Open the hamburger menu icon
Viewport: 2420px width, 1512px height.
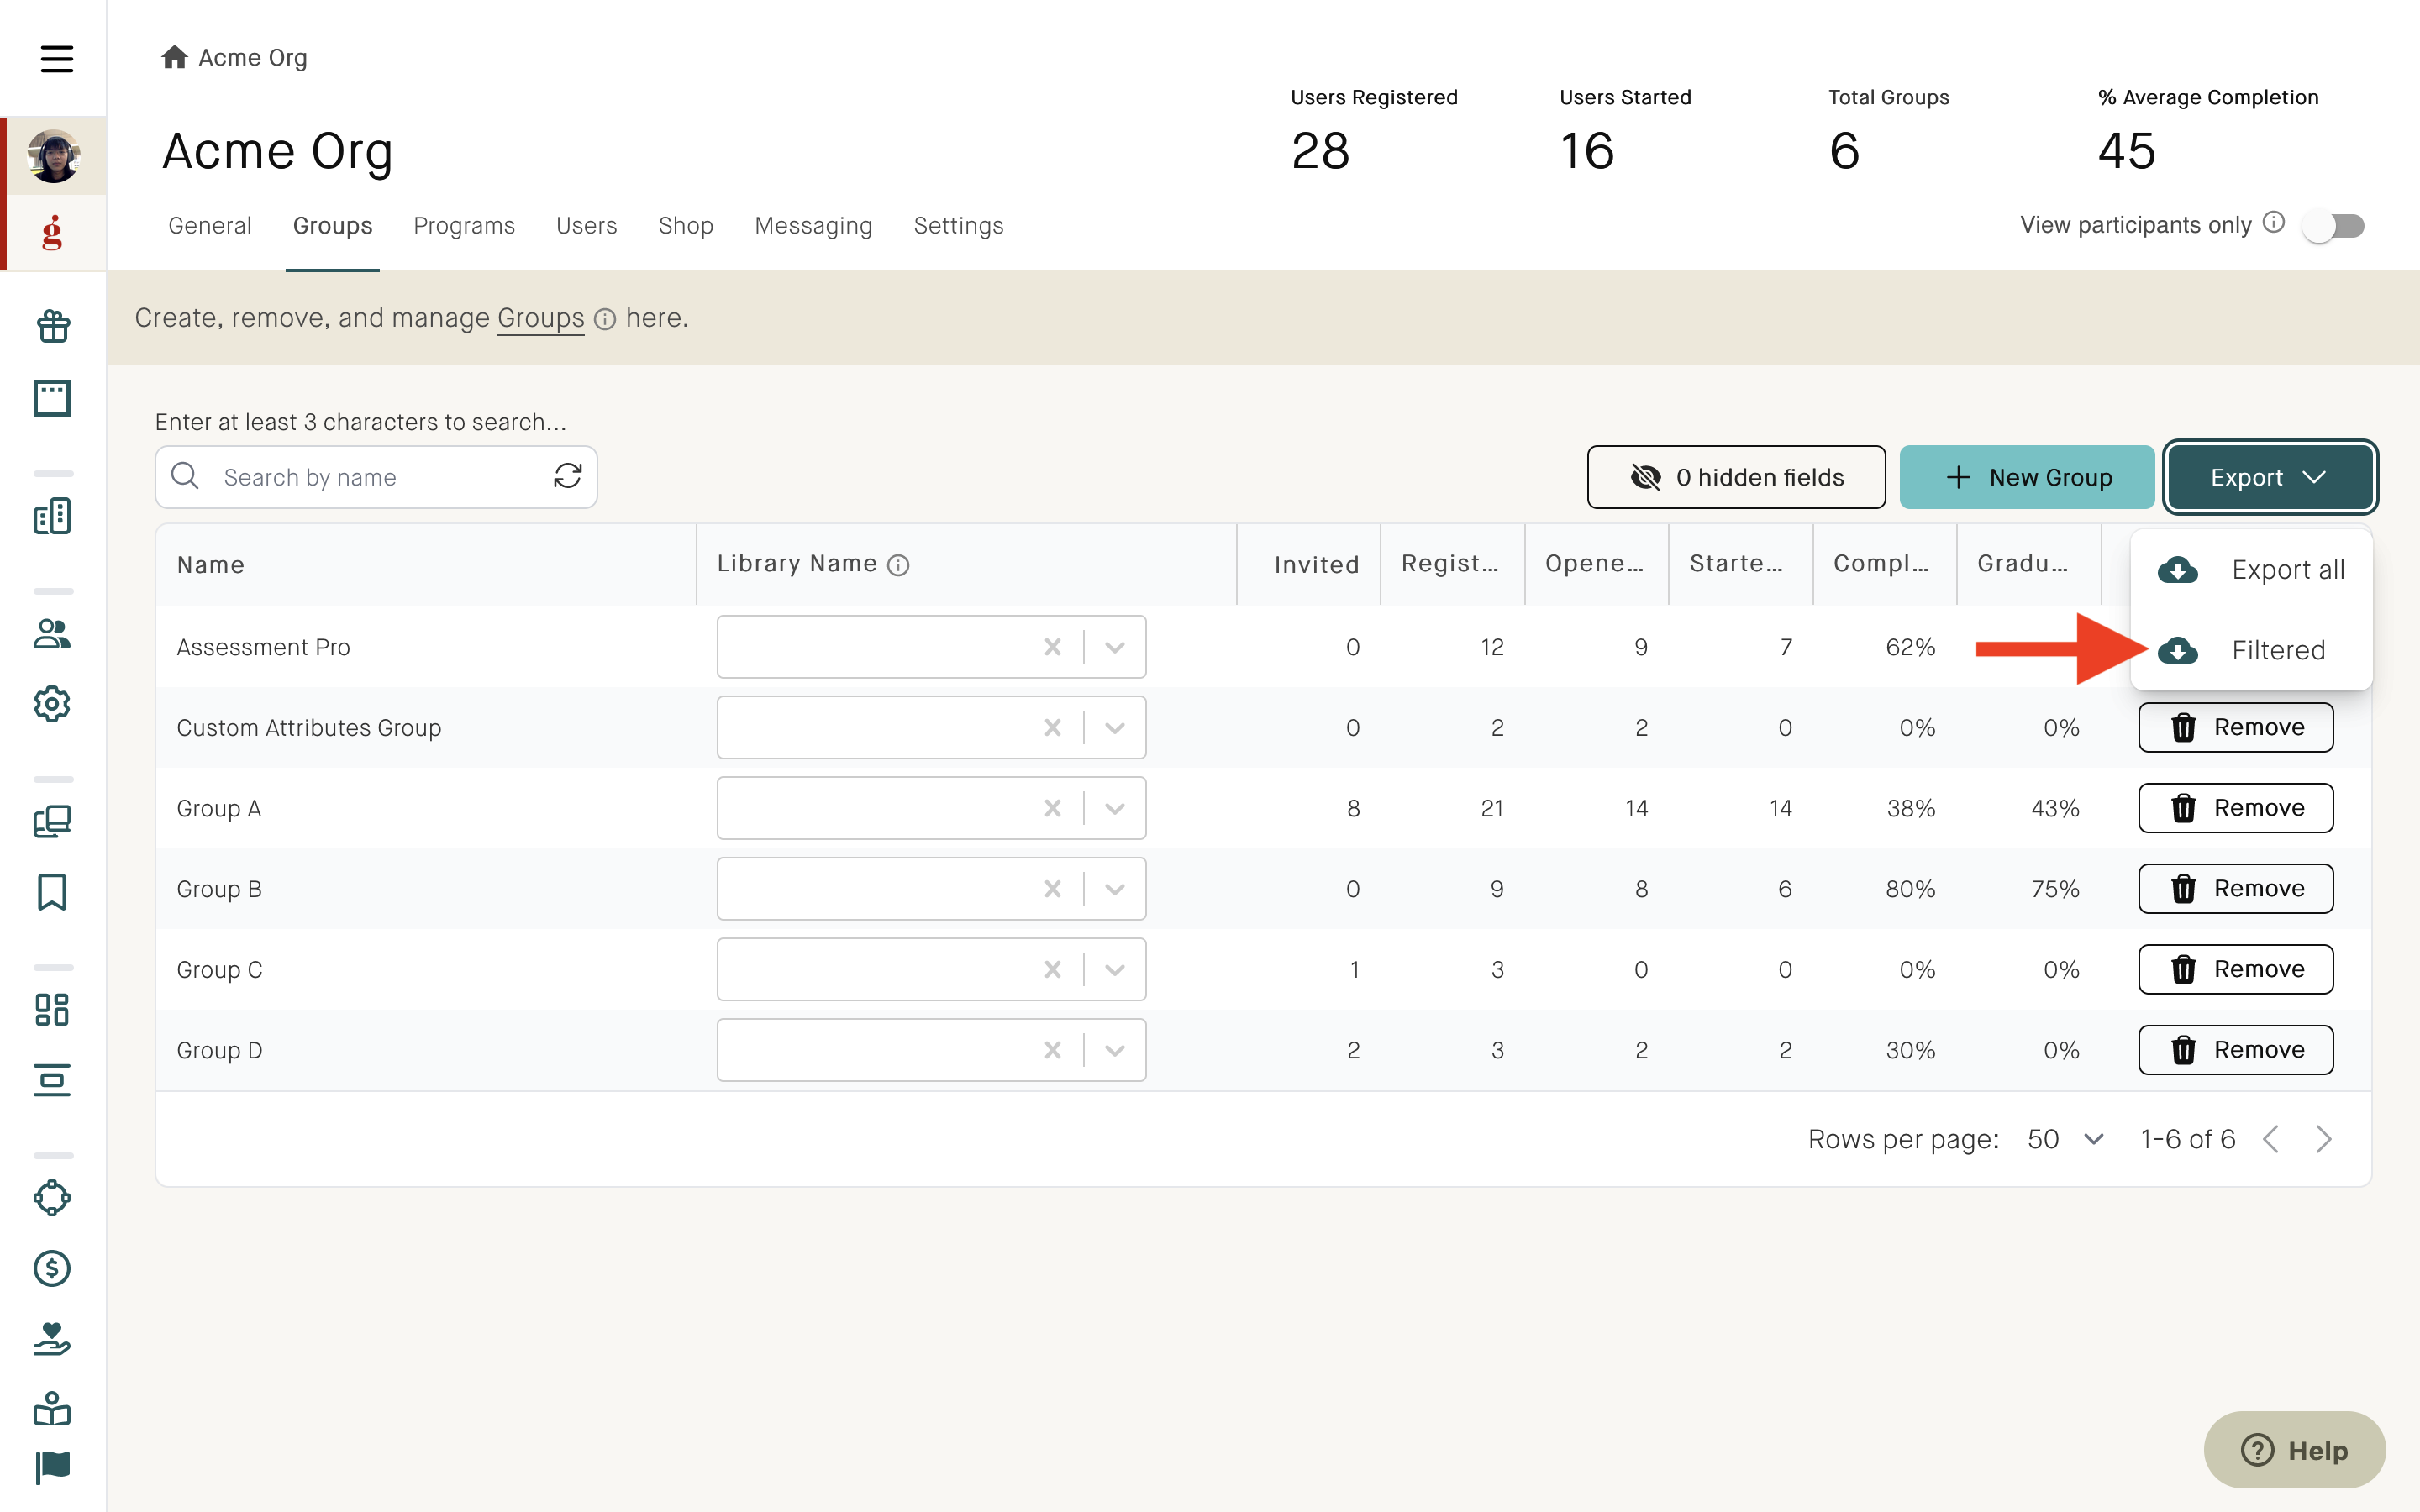tap(56, 58)
